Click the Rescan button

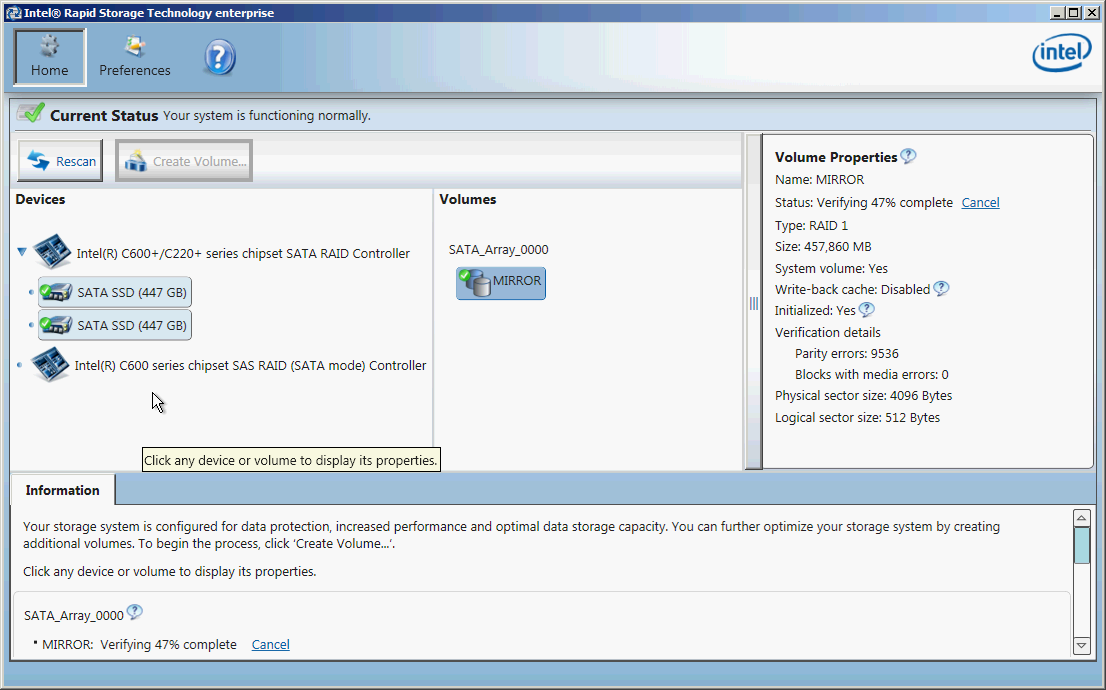tap(61, 161)
